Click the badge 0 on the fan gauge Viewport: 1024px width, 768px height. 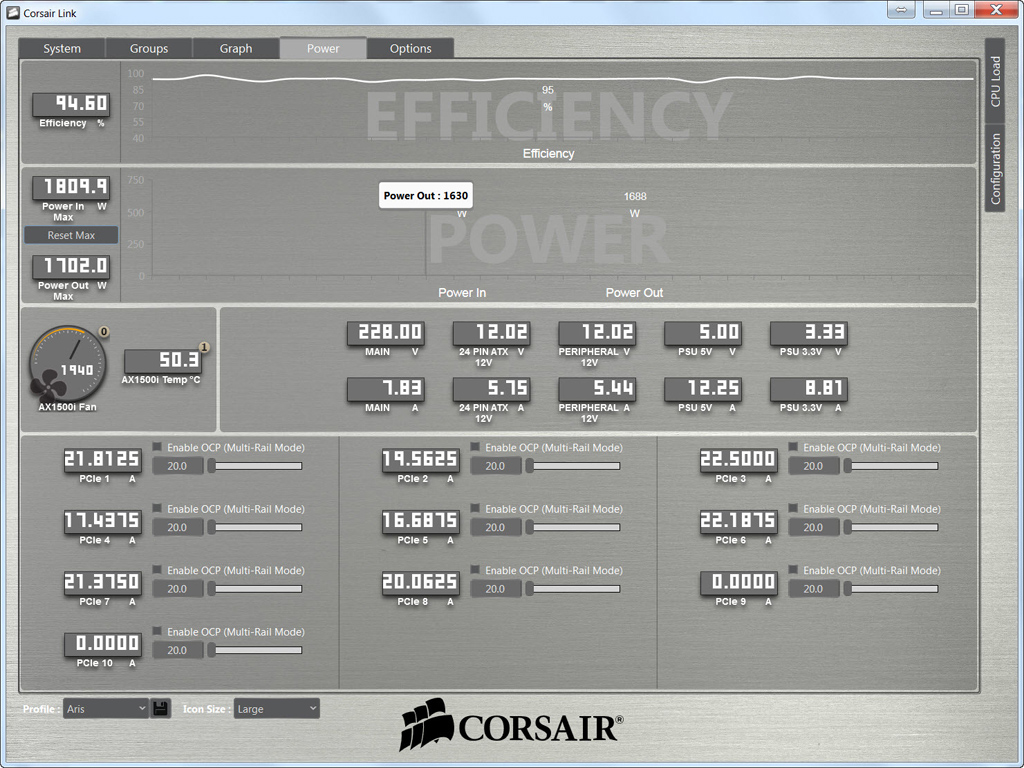point(104,332)
